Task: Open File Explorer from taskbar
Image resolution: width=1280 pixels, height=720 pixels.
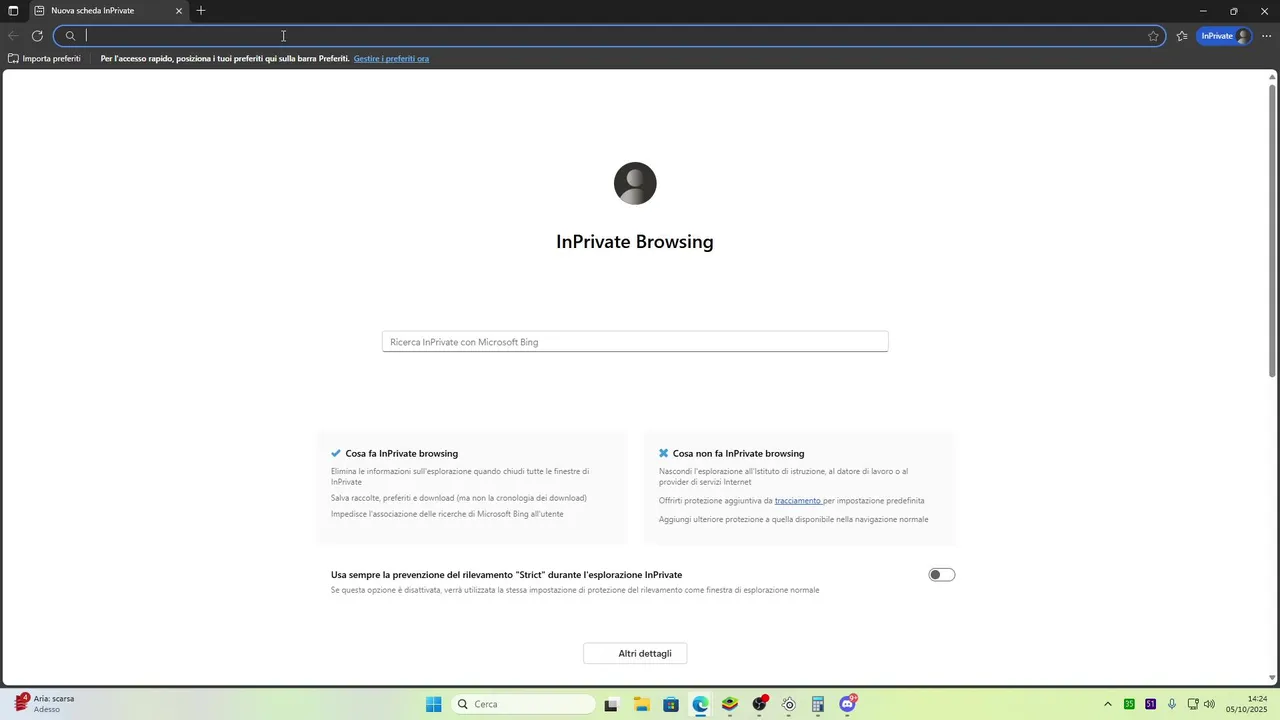Action: [641, 705]
